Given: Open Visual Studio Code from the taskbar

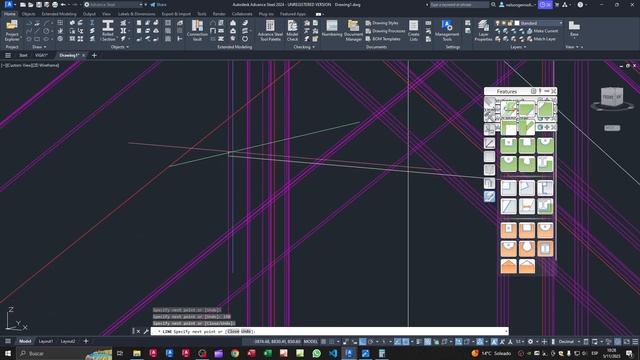Looking at the screenshot, I should coord(333,353).
